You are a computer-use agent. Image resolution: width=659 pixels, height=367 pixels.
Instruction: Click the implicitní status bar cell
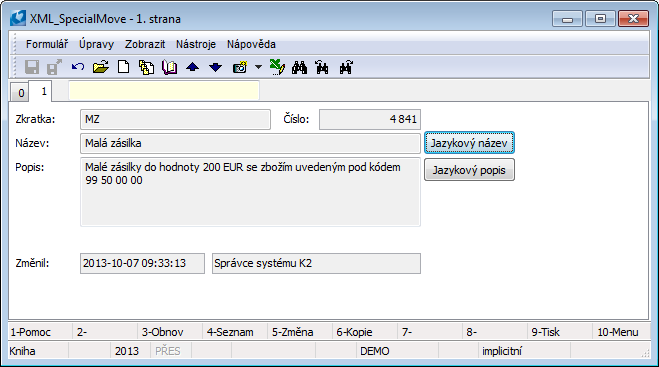(x=525, y=351)
